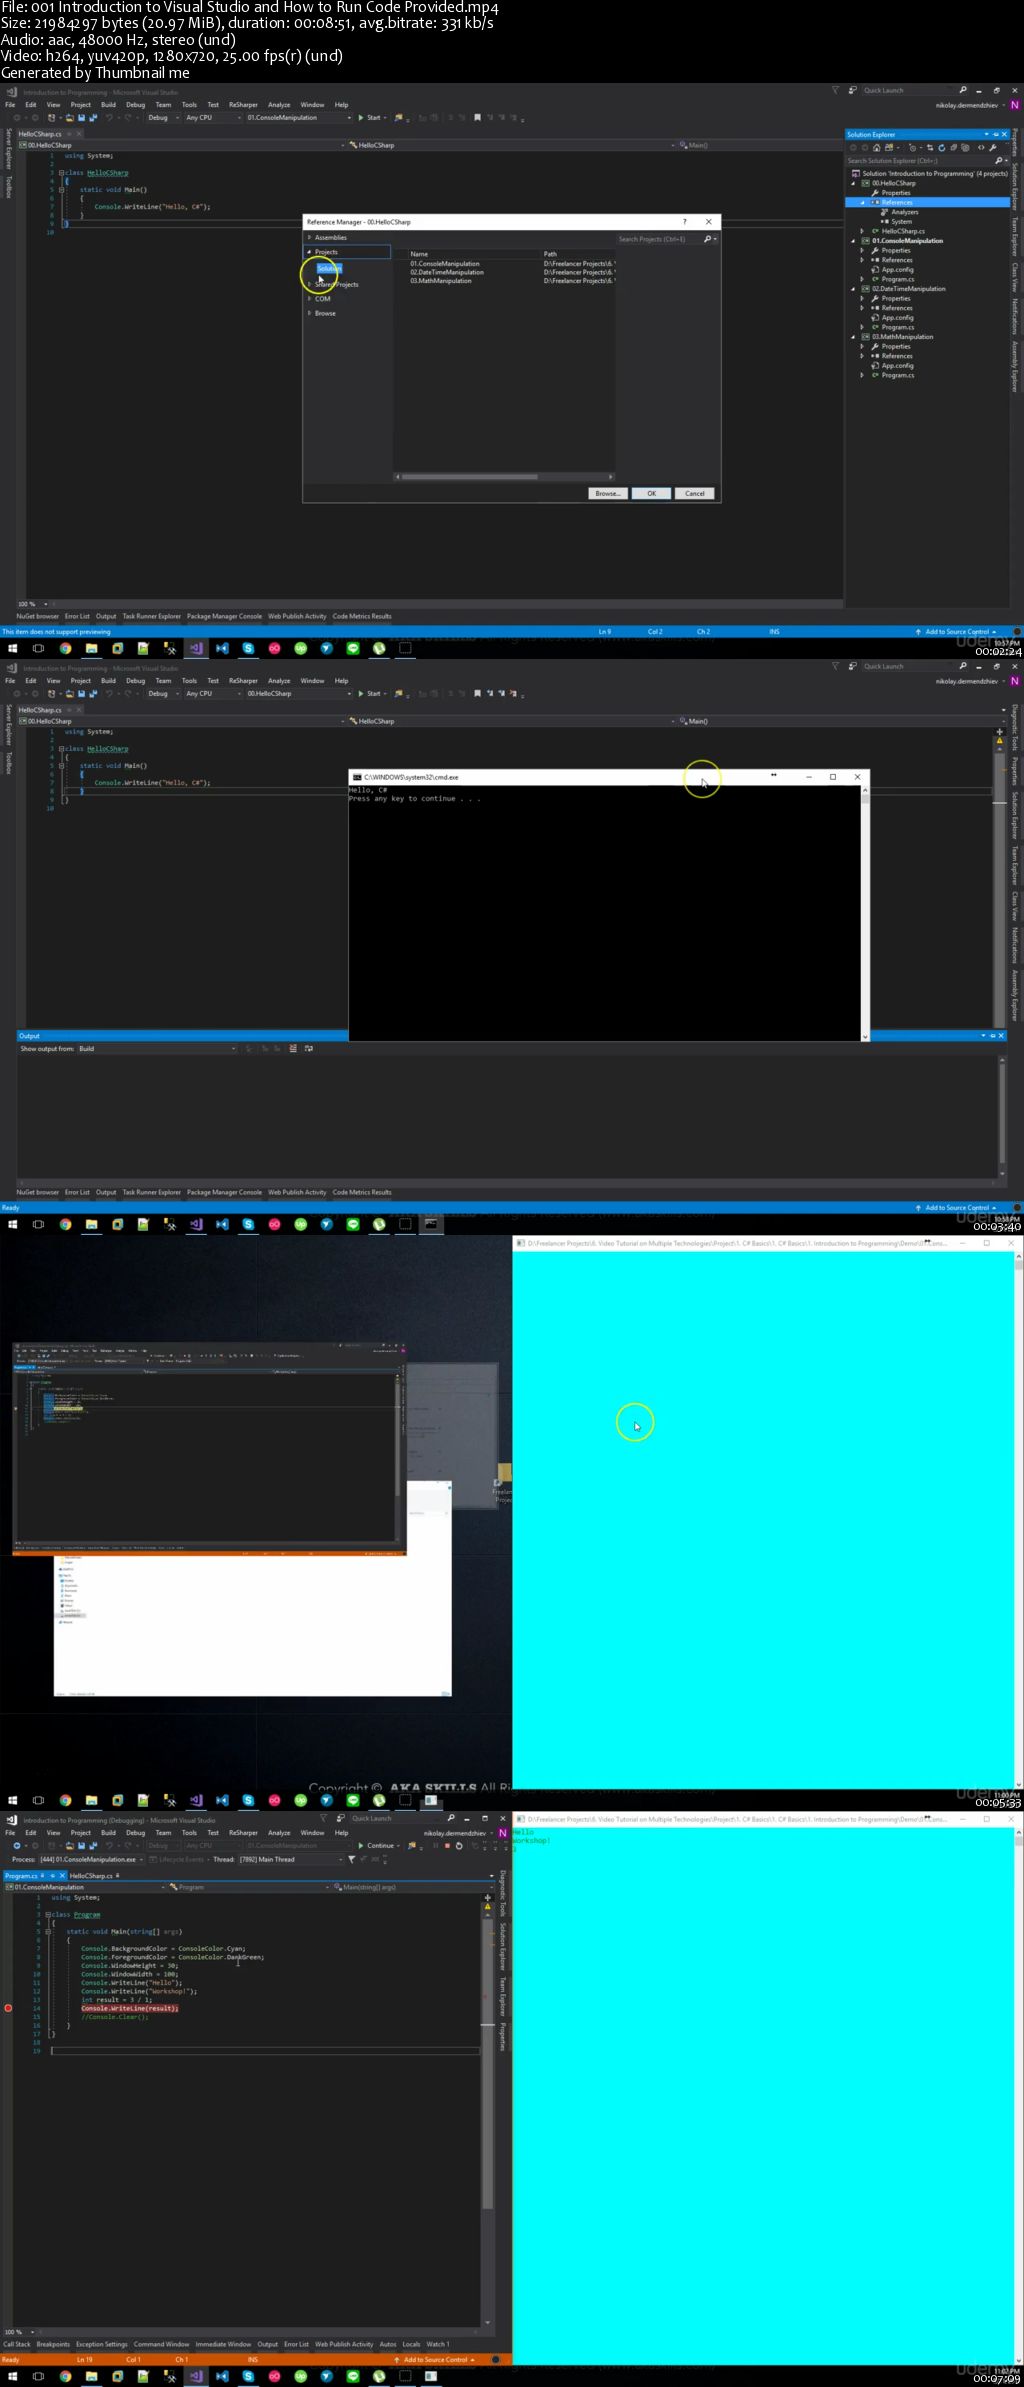
Task: Collapse the 03.MathManipulation project in Solution Explorer
Action: point(853,337)
